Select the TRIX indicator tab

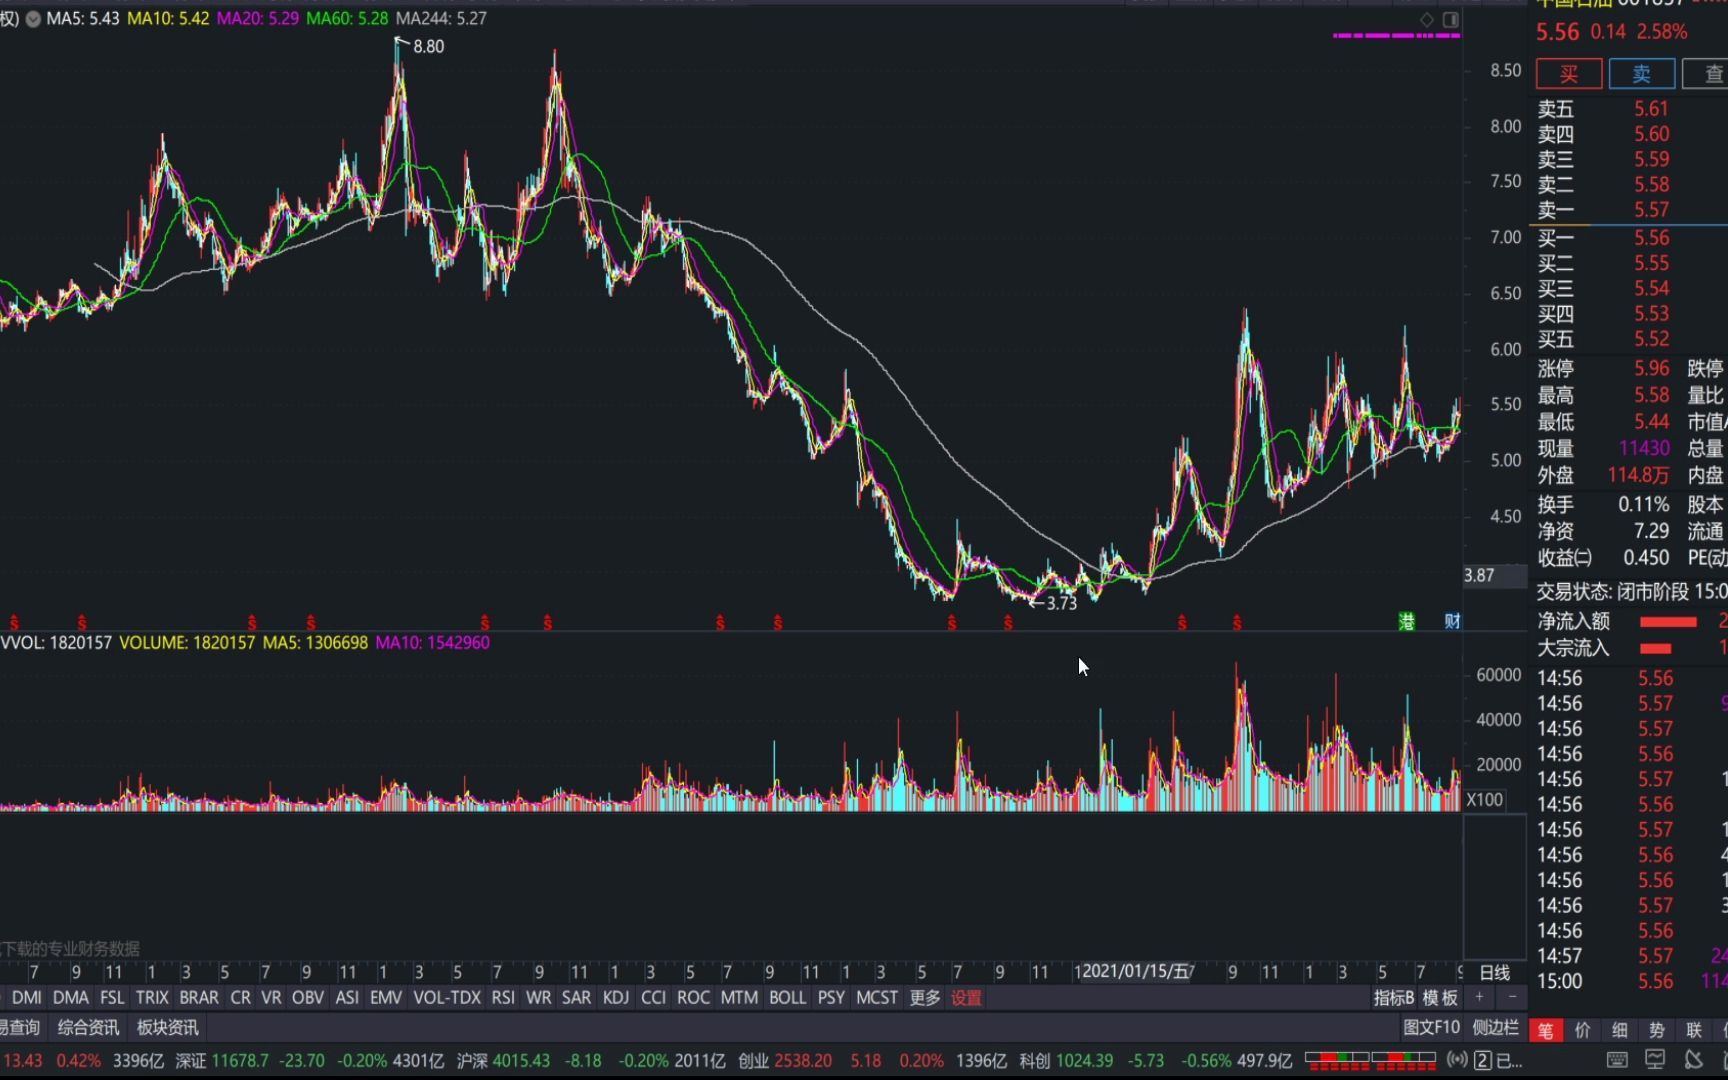(152, 998)
